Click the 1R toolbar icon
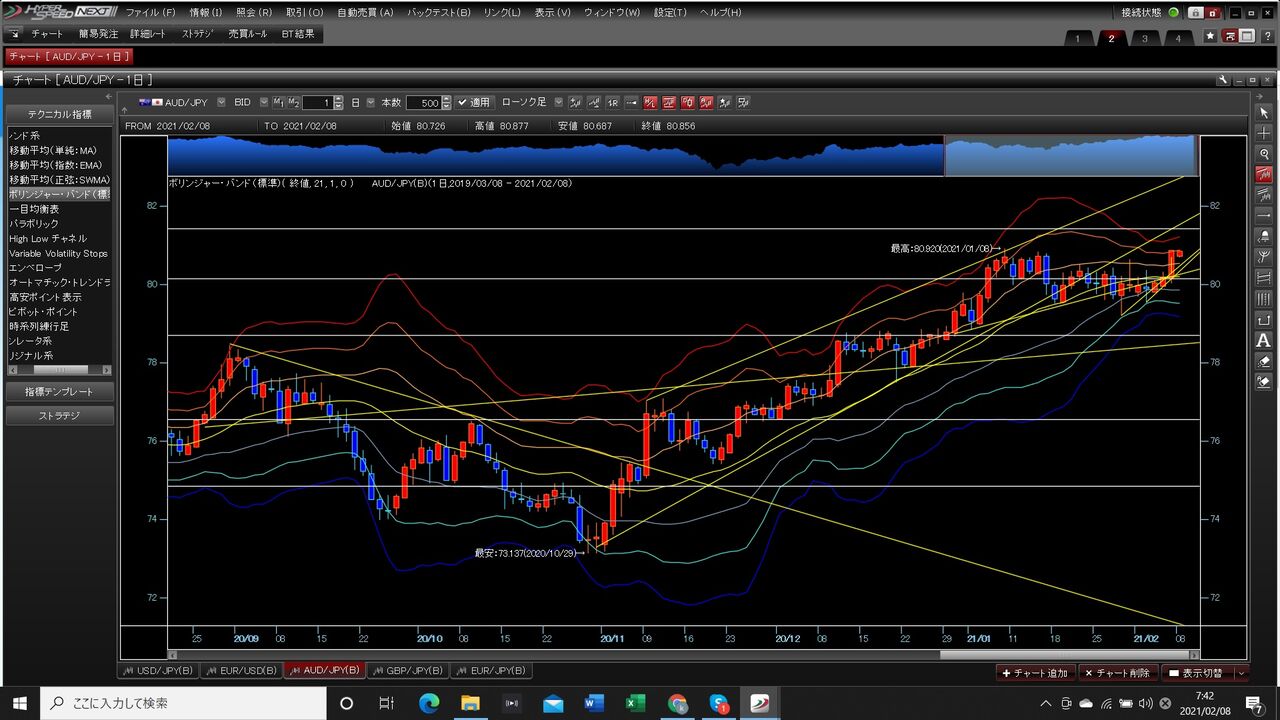Image resolution: width=1280 pixels, height=720 pixels. 613,102
